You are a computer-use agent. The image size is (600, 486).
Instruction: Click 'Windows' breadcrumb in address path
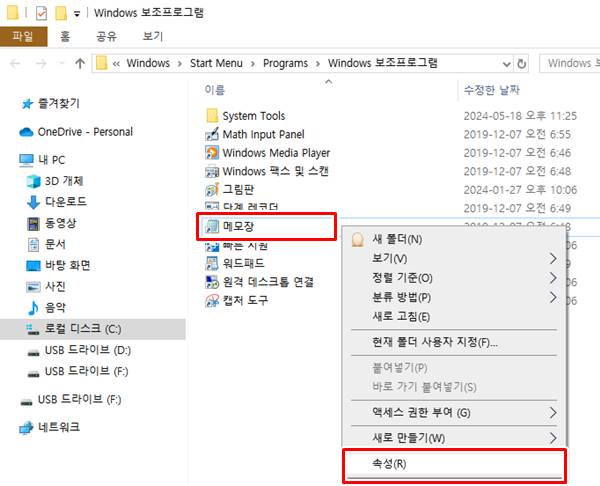coord(148,63)
